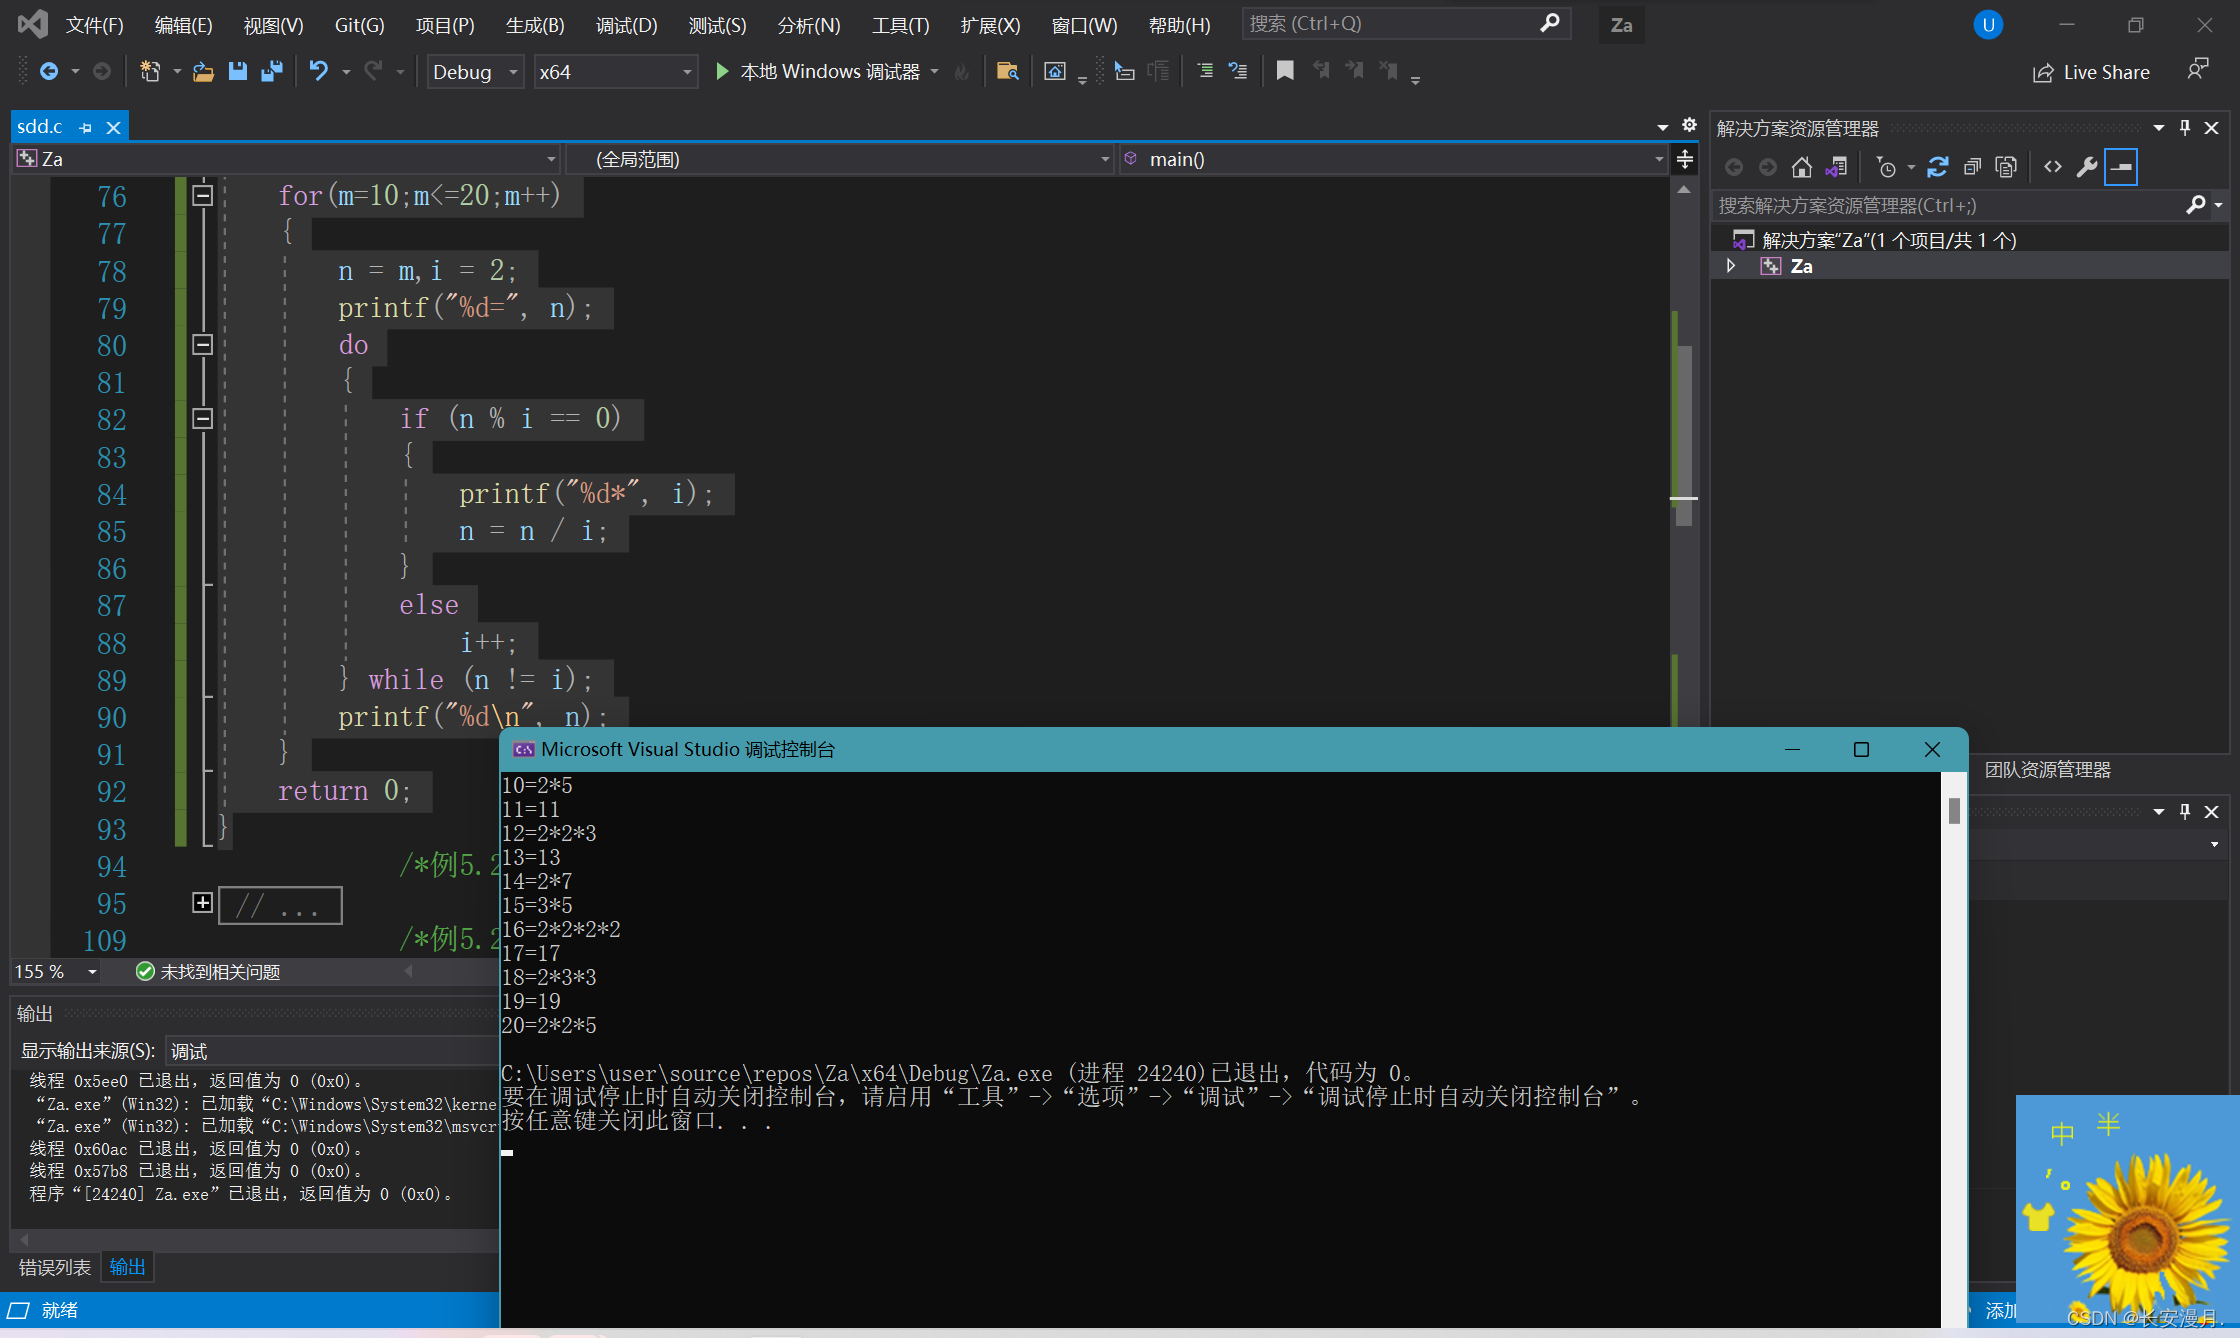Click the Live Share button

[x=2091, y=72]
